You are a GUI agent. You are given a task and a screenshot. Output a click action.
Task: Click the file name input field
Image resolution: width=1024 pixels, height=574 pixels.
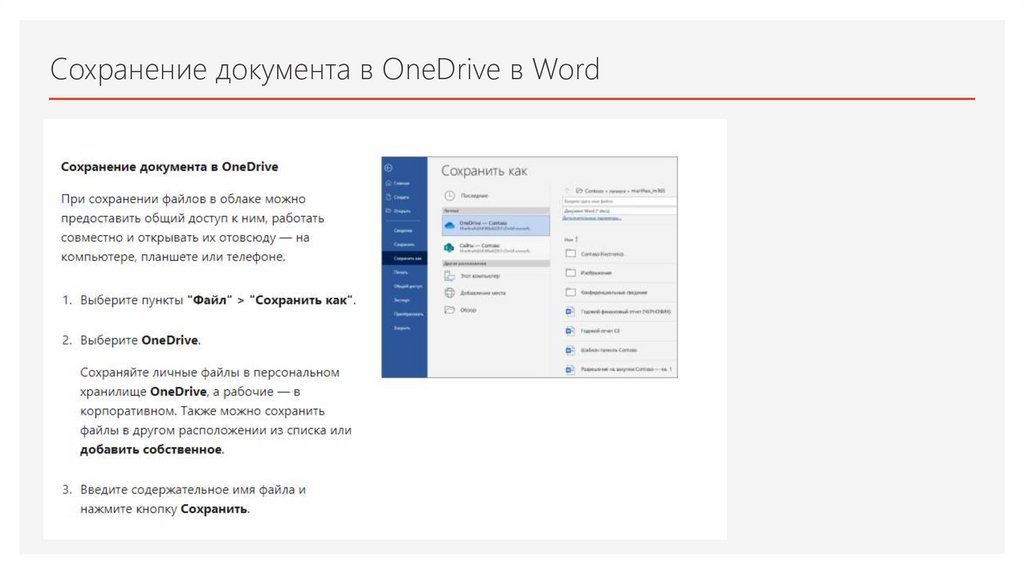(x=619, y=202)
